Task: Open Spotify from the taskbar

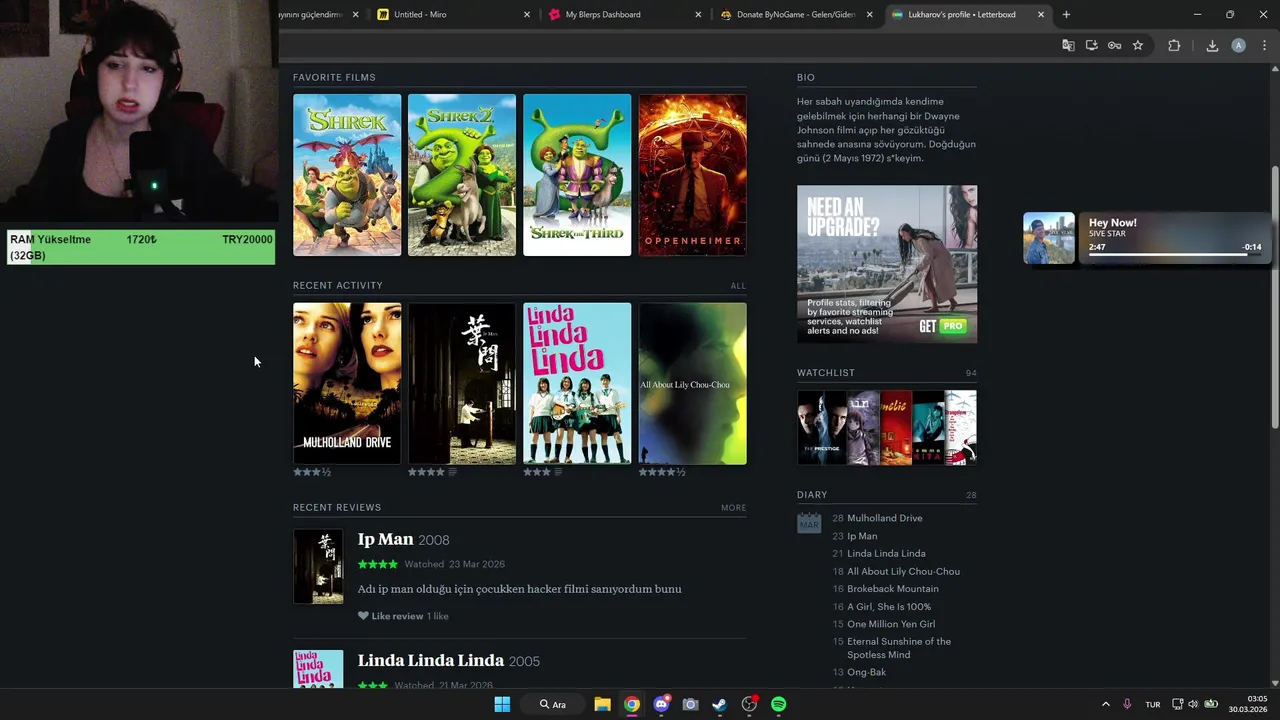Action: pos(778,704)
